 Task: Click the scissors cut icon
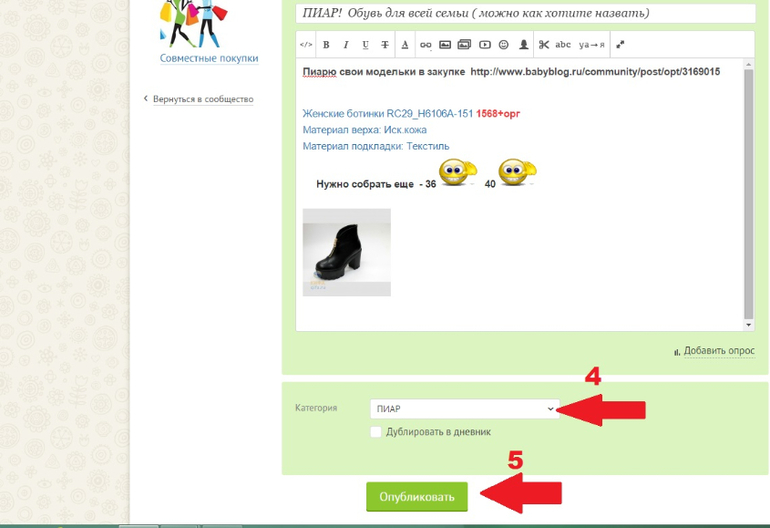pyautogui.click(x=543, y=45)
